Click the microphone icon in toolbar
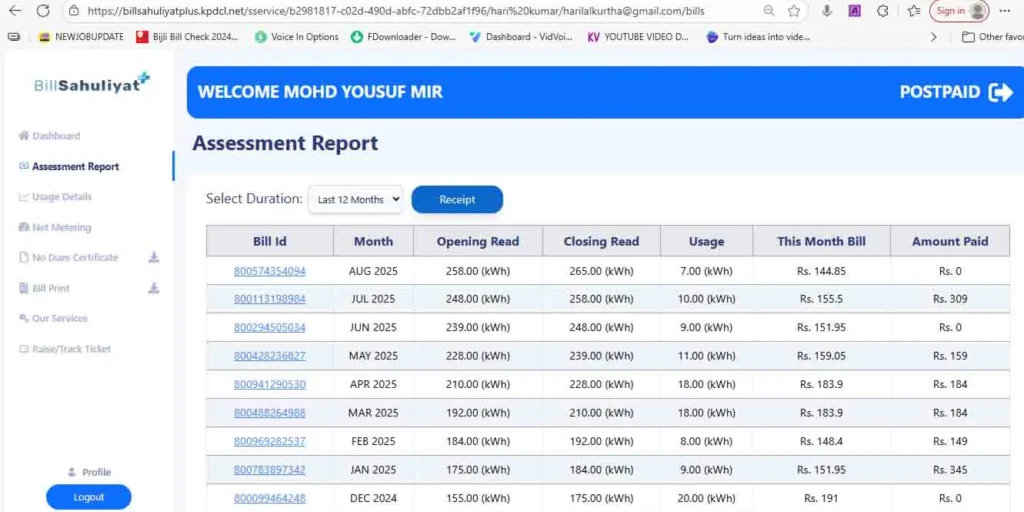Viewport: 1024px width, 512px height. [826, 11]
